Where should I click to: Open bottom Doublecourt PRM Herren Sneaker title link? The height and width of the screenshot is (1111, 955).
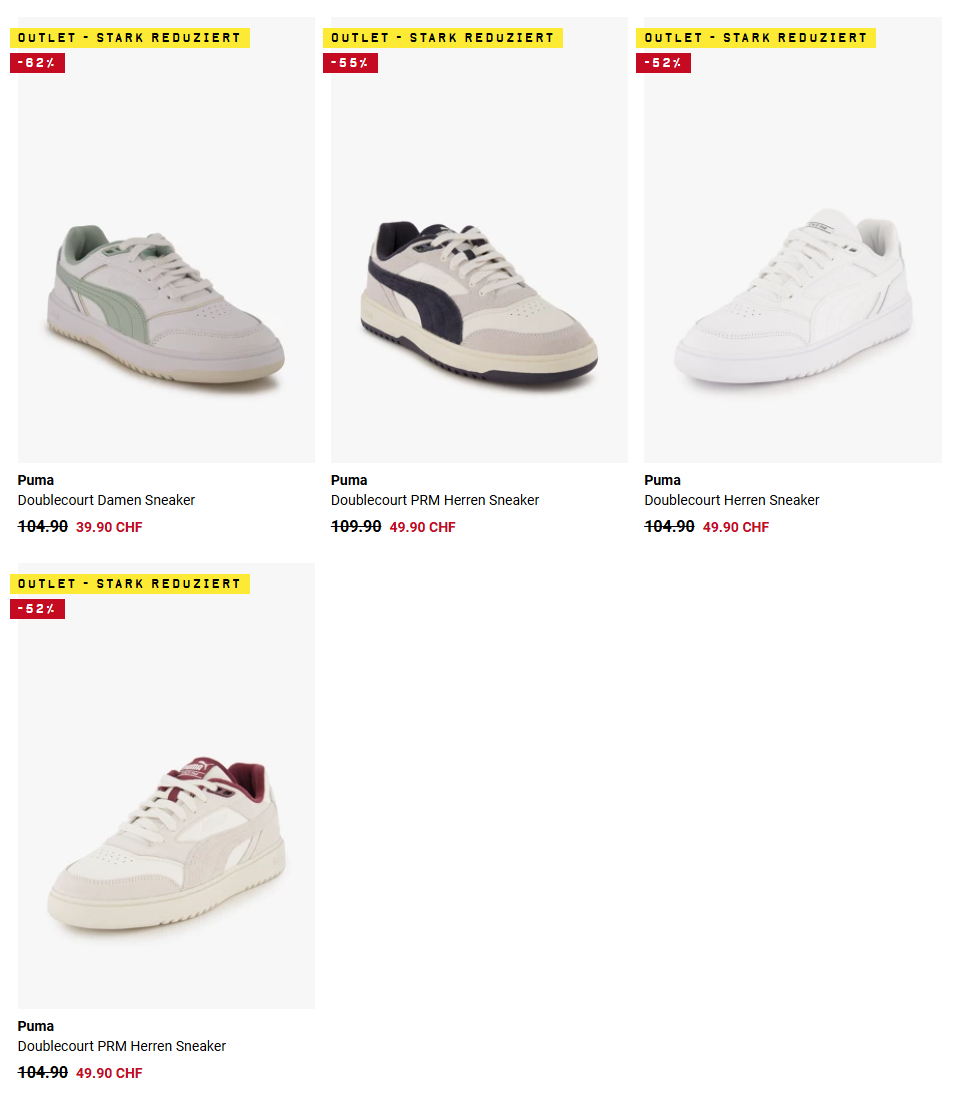tap(122, 1046)
